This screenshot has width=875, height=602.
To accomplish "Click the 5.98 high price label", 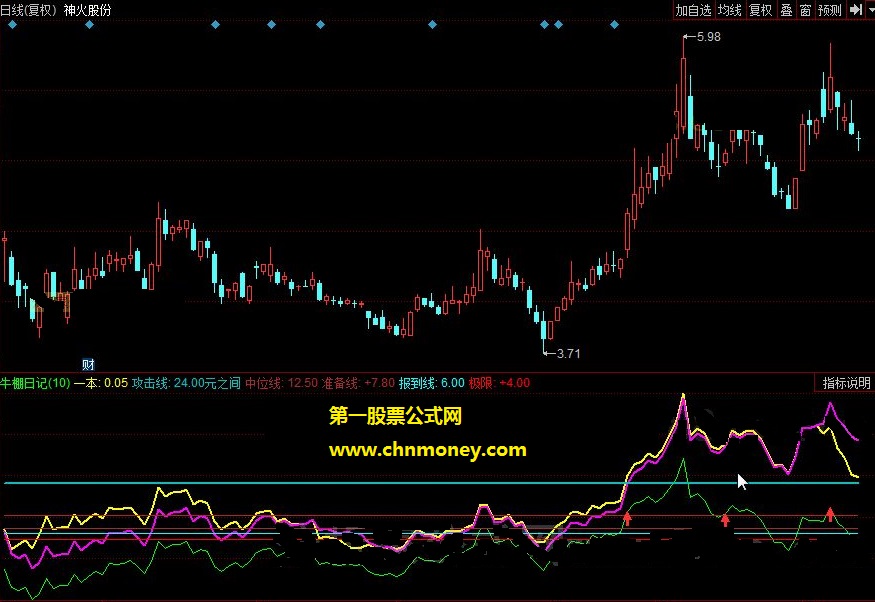I will [x=709, y=37].
